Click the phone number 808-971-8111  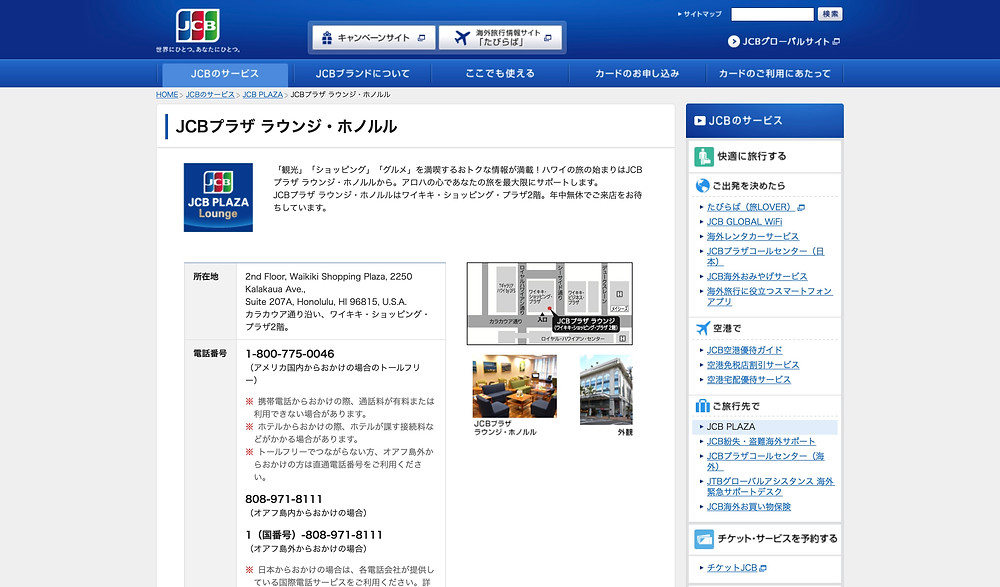tap(284, 499)
